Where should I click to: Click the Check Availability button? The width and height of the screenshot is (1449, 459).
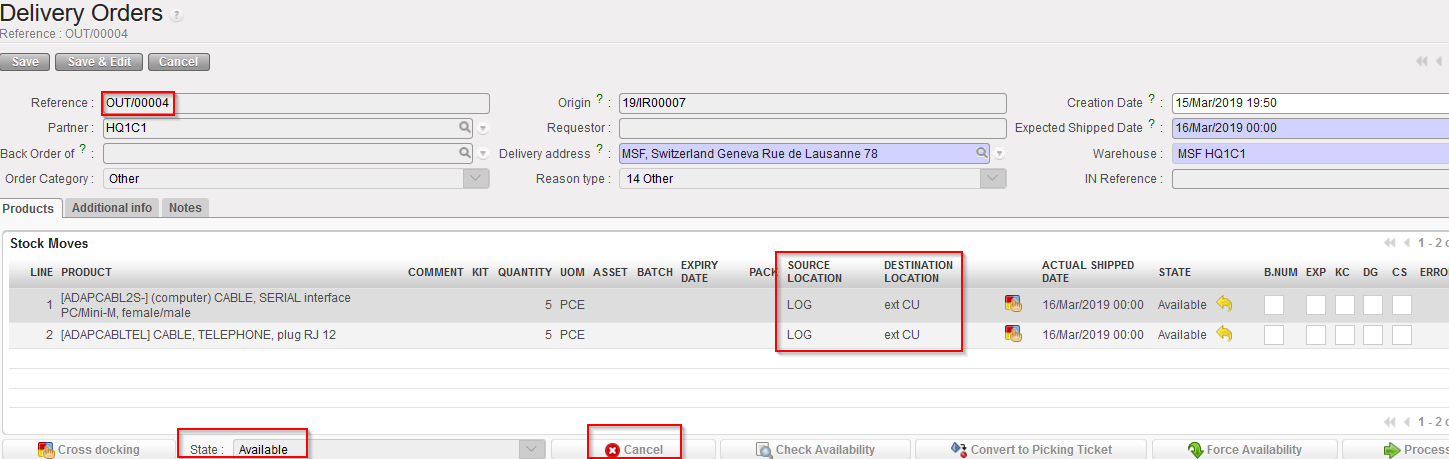(x=815, y=450)
